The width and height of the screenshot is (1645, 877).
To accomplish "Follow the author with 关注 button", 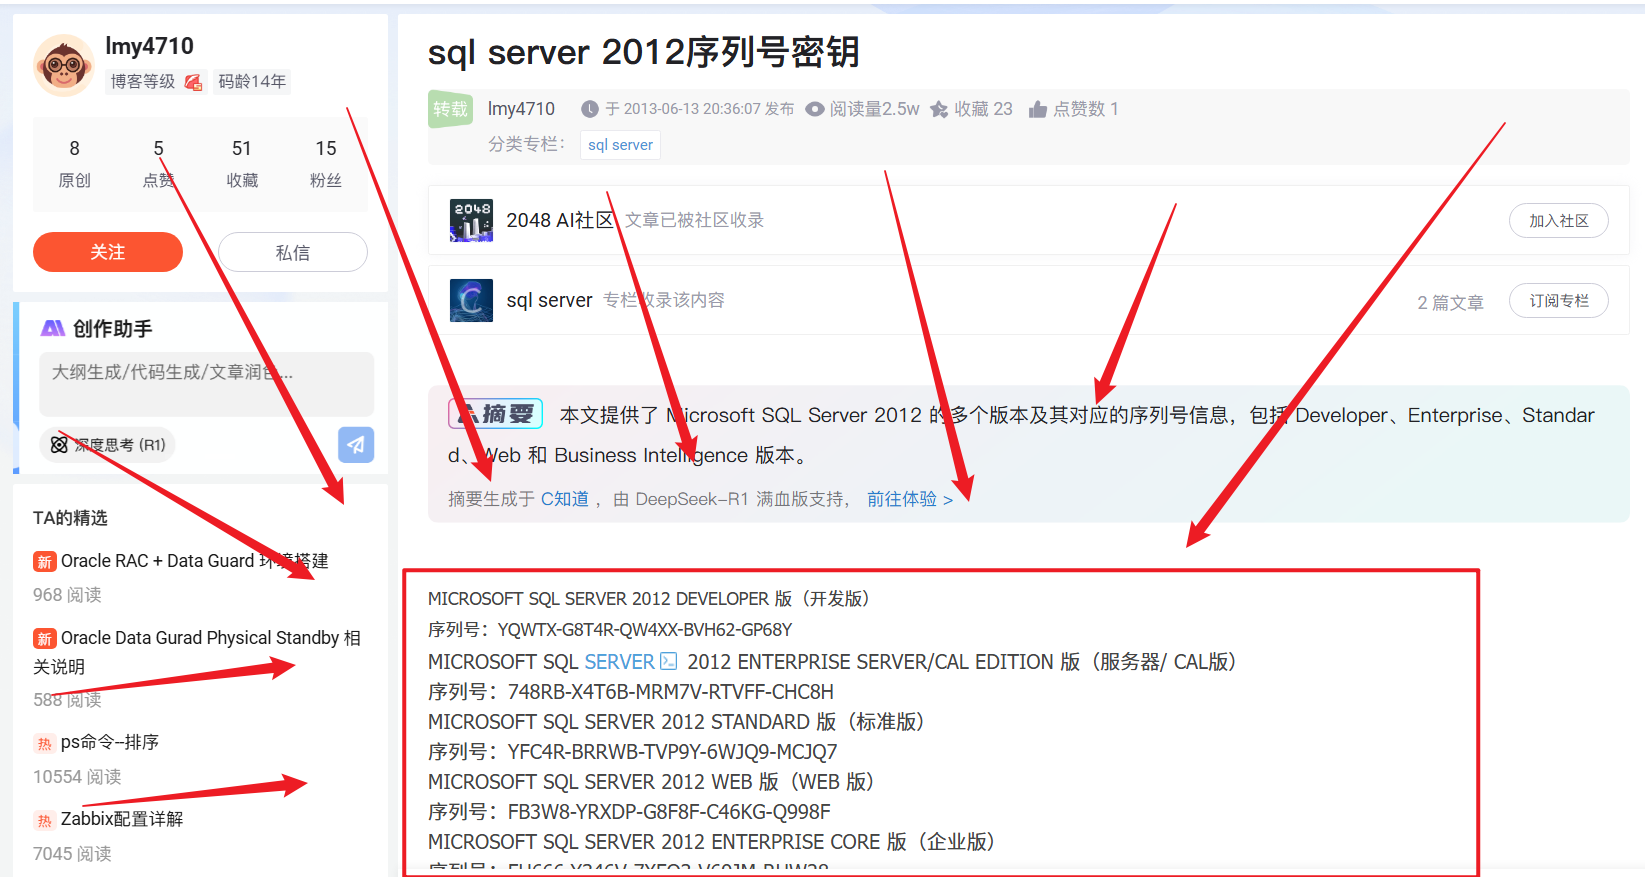I will point(108,252).
